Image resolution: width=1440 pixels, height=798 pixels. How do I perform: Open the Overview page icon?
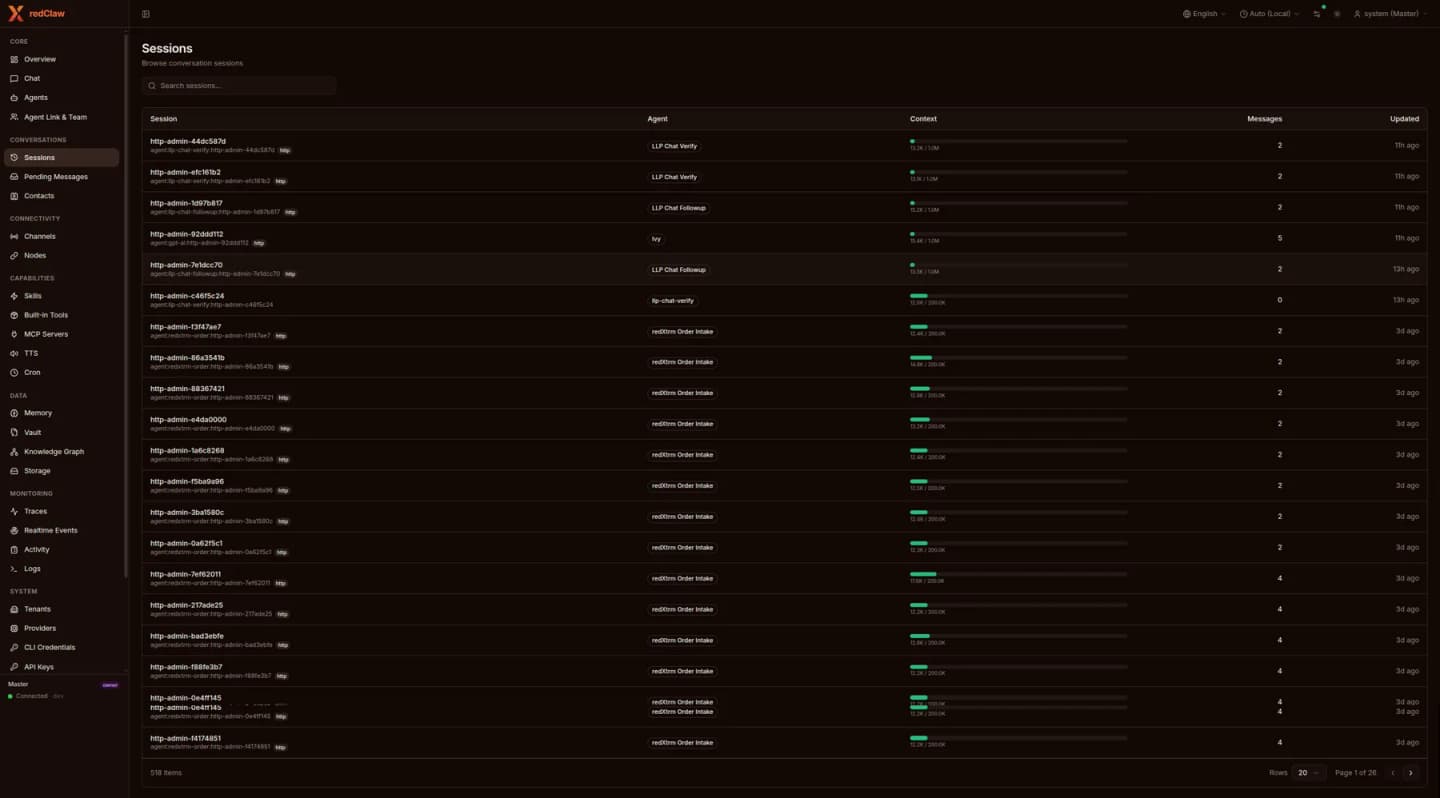(x=14, y=59)
